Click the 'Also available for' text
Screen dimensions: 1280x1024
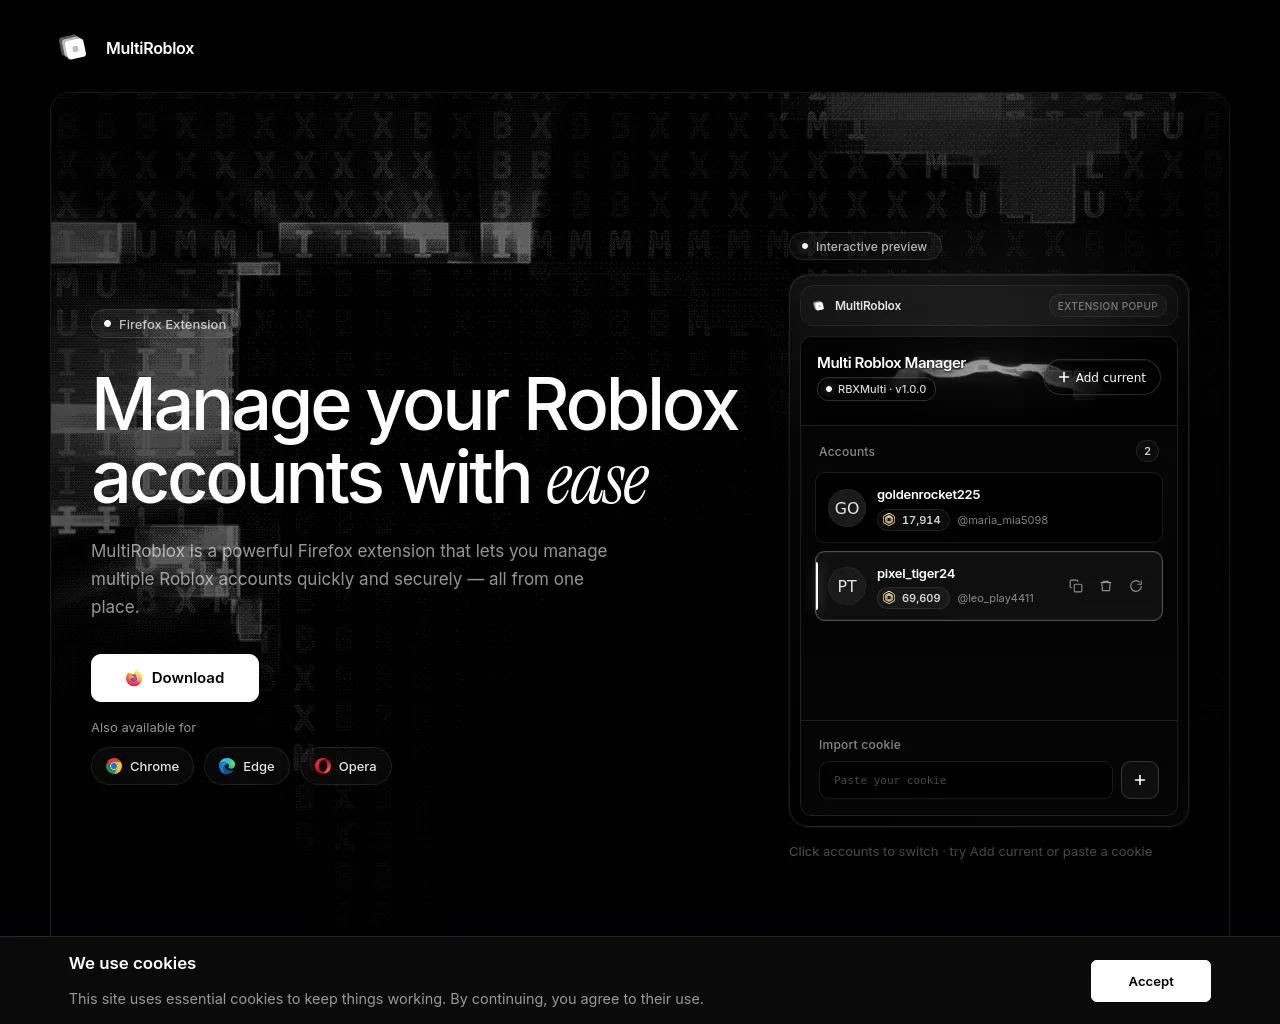(x=144, y=728)
